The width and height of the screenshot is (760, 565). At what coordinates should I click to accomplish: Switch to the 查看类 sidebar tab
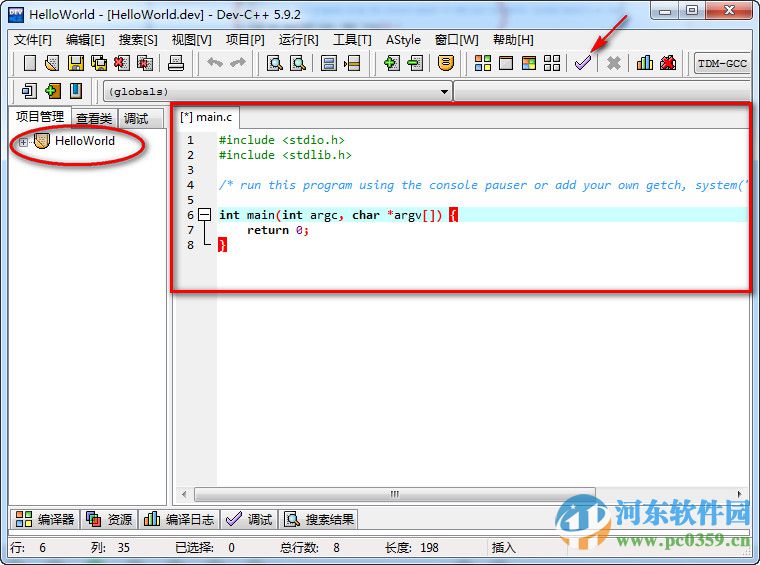click(x=94, y=118)
